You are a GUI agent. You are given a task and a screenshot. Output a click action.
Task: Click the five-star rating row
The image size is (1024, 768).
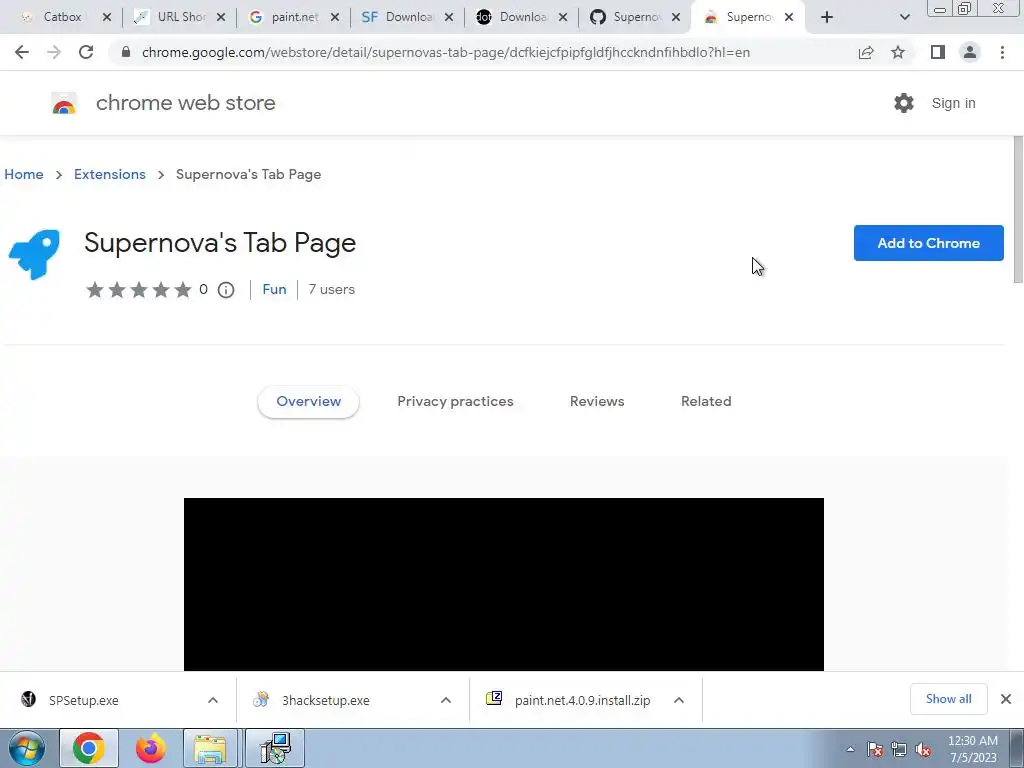pos(139,289)
